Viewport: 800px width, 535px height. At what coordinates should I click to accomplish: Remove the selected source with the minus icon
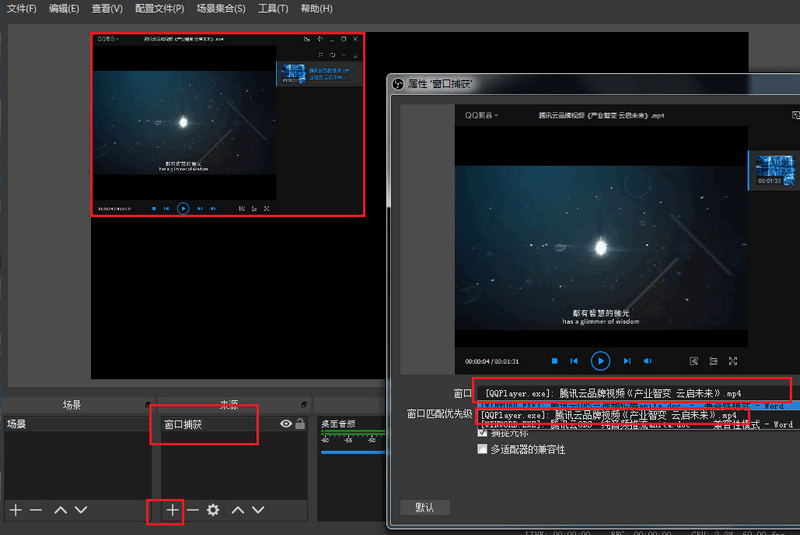coord(192,510)
